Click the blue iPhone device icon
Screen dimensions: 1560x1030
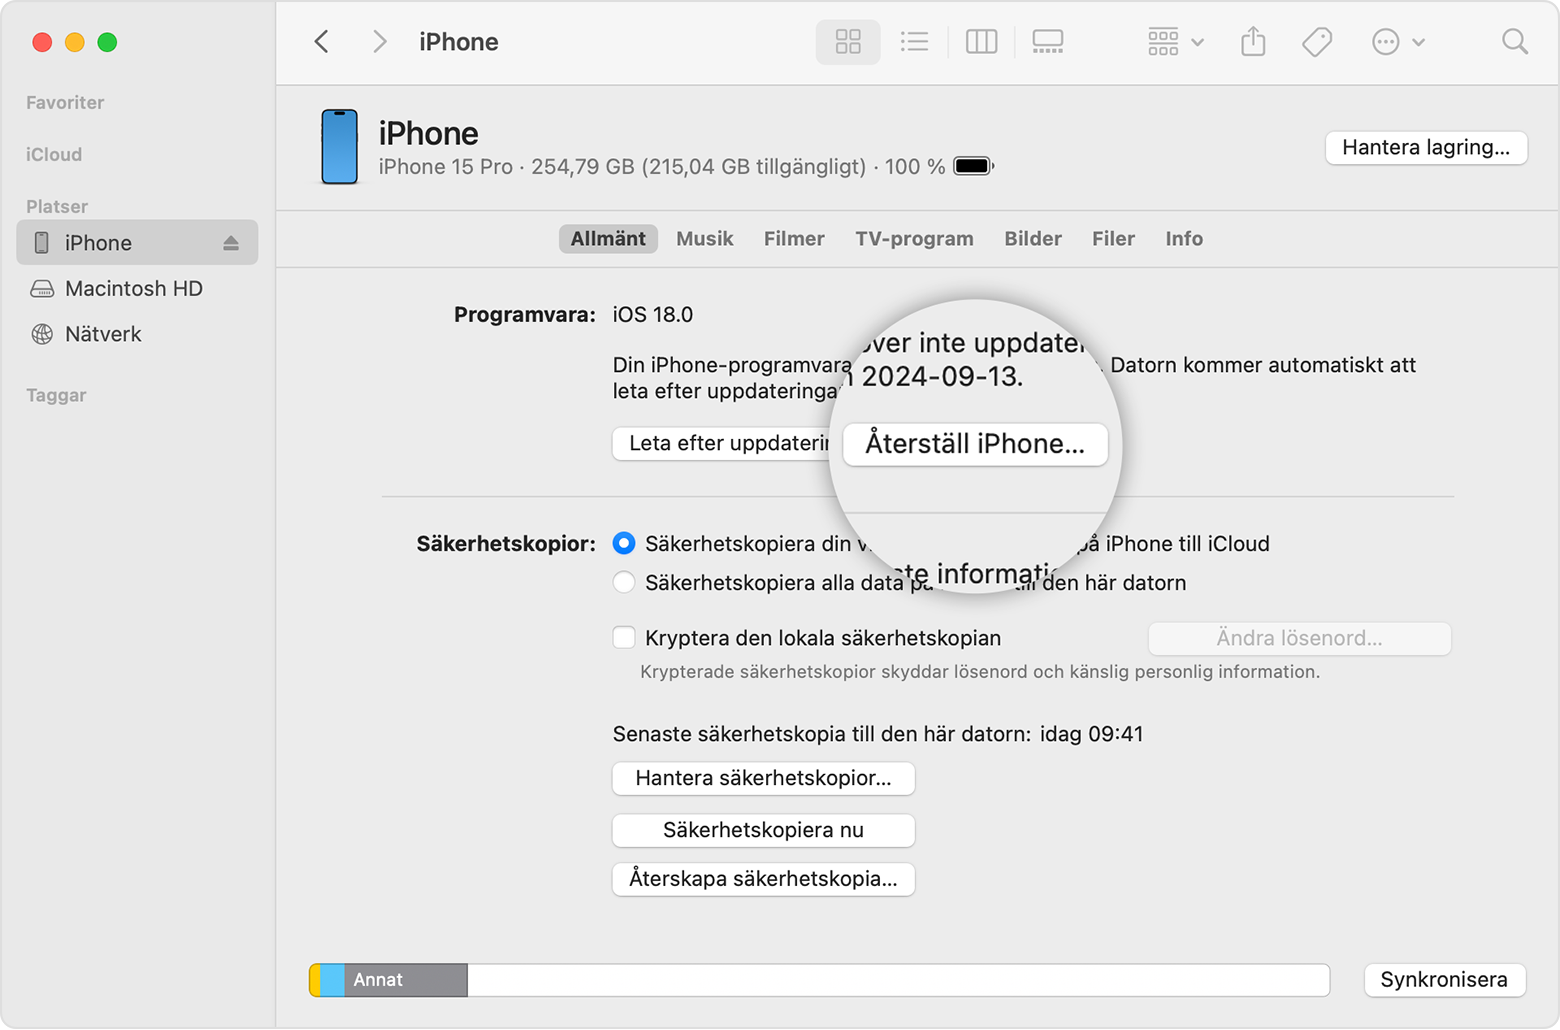coord(339,147)
